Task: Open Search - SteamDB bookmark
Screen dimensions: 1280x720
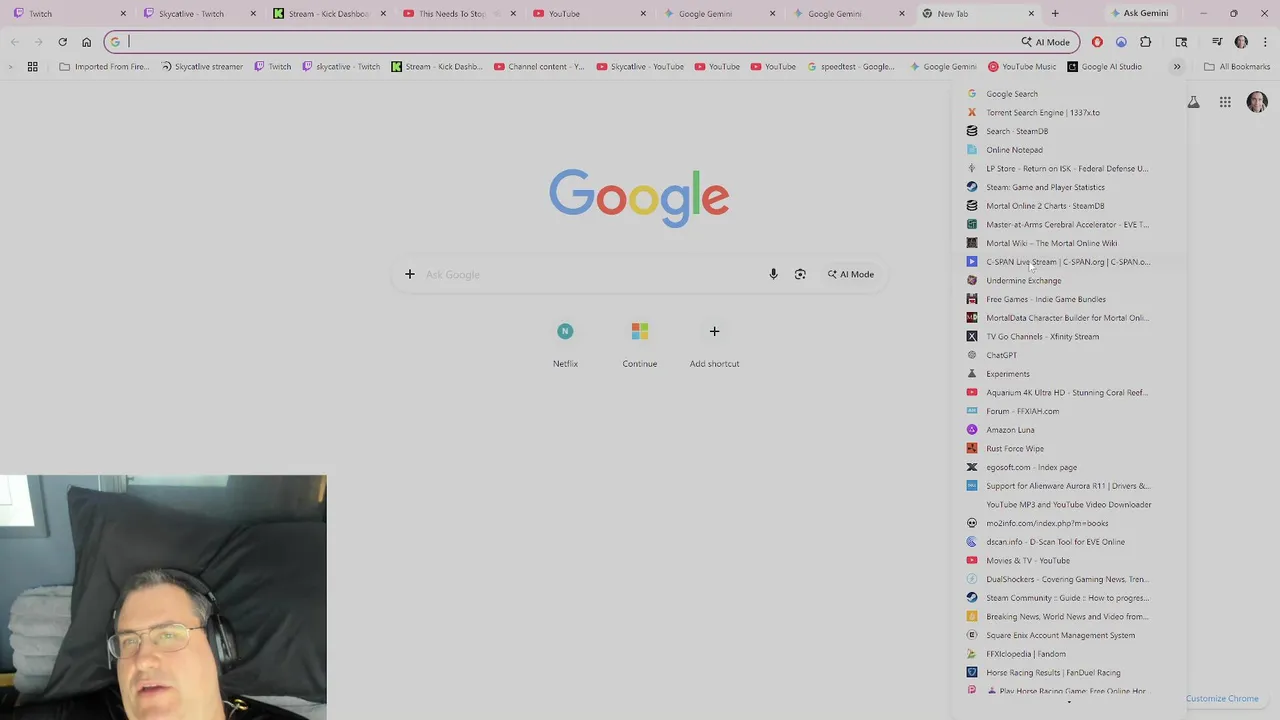Action: point(1068,131)
